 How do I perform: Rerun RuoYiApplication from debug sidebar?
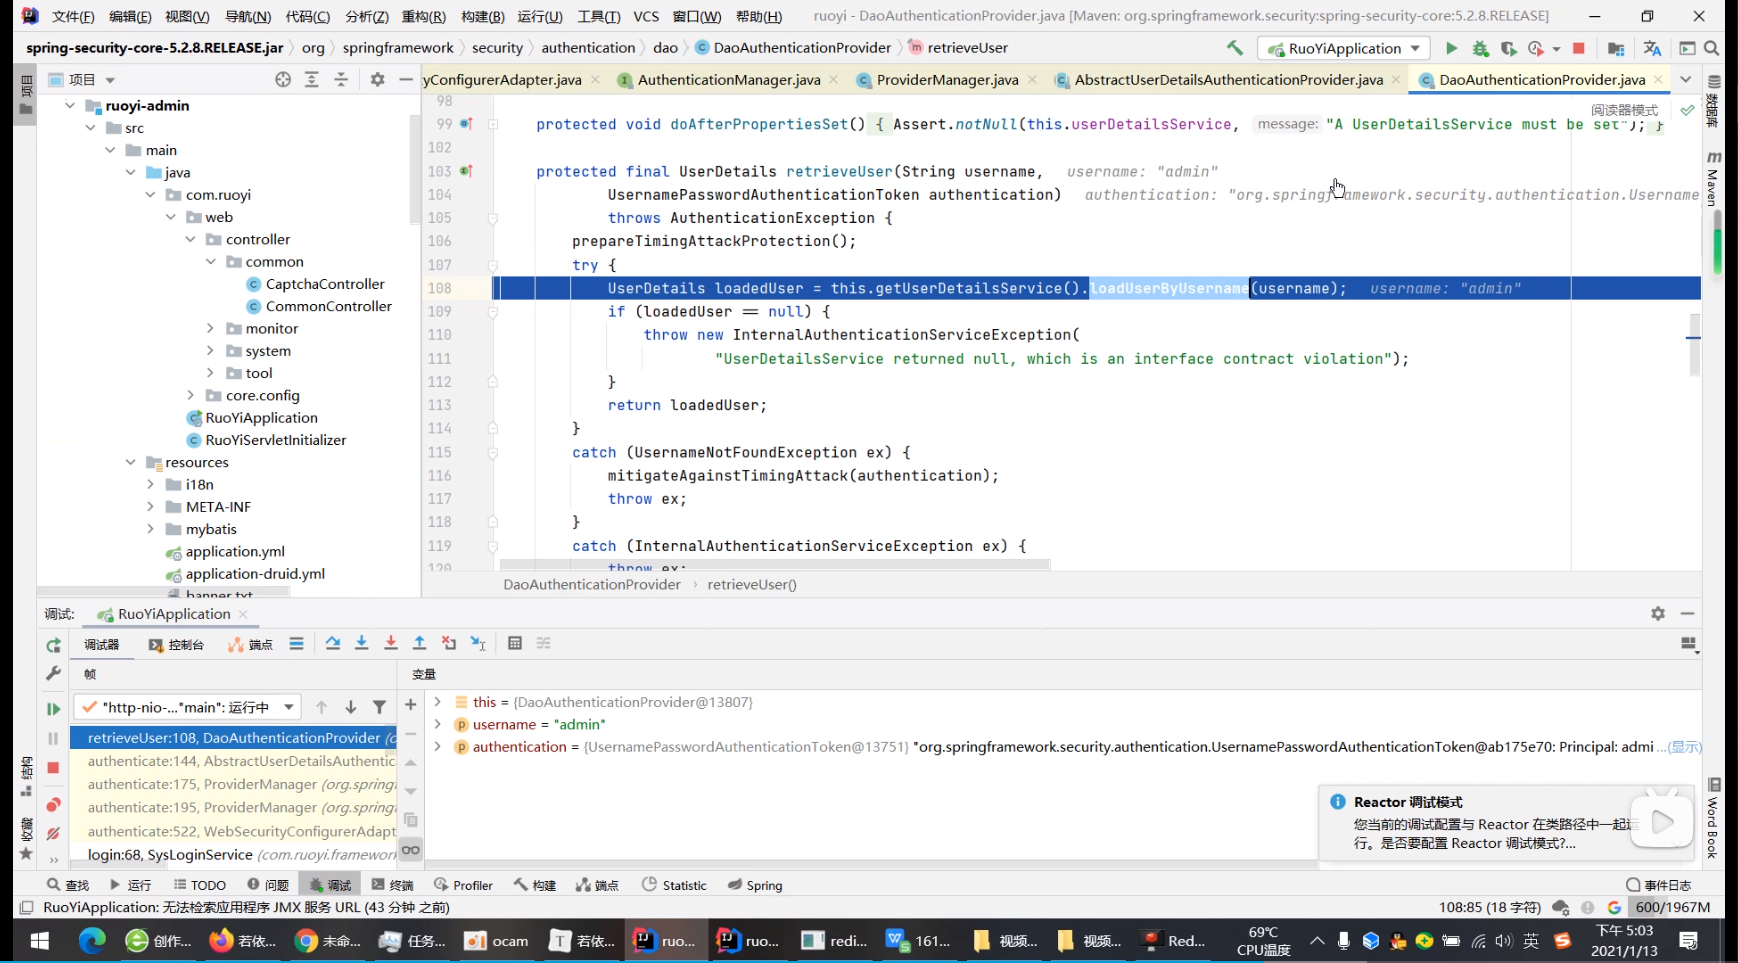coord(53,645)
